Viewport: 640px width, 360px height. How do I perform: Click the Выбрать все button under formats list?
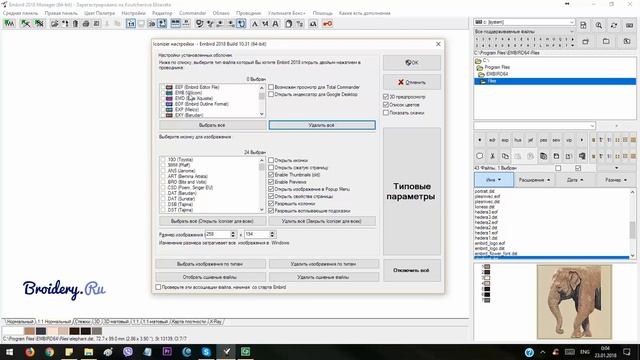click(212, 125)
